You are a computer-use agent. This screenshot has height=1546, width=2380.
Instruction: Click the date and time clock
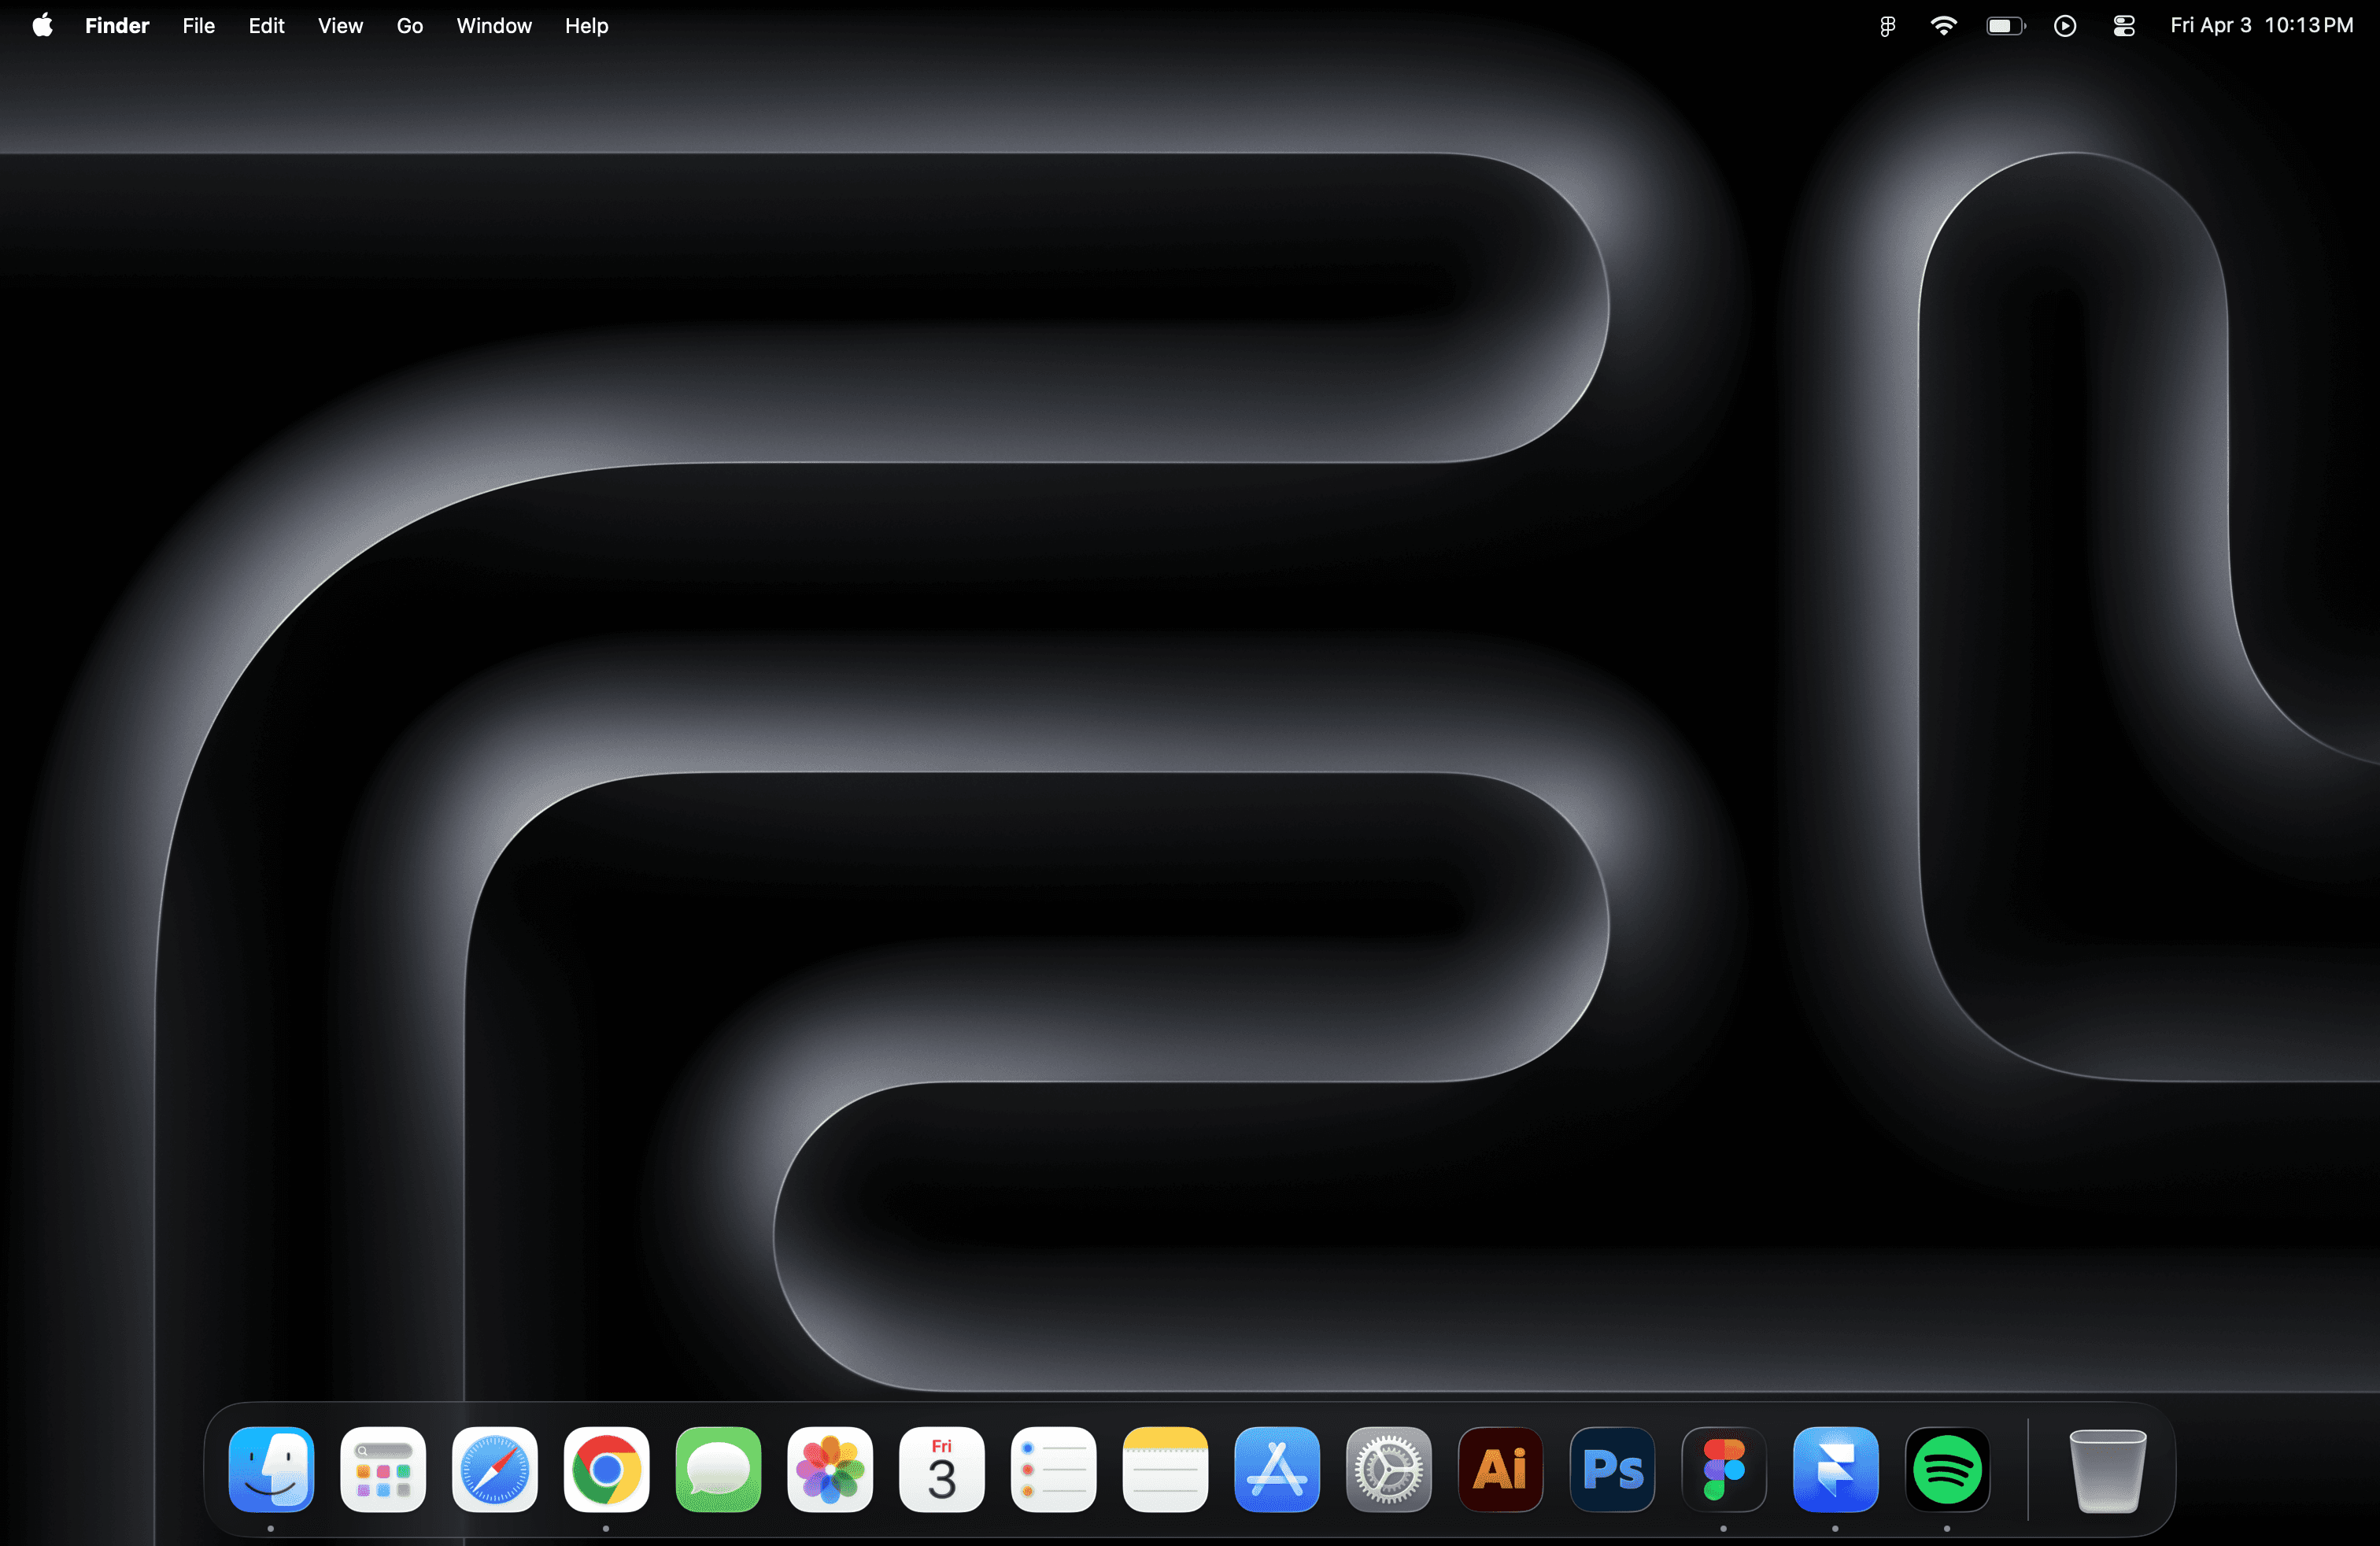click(x=2261, y=26)
